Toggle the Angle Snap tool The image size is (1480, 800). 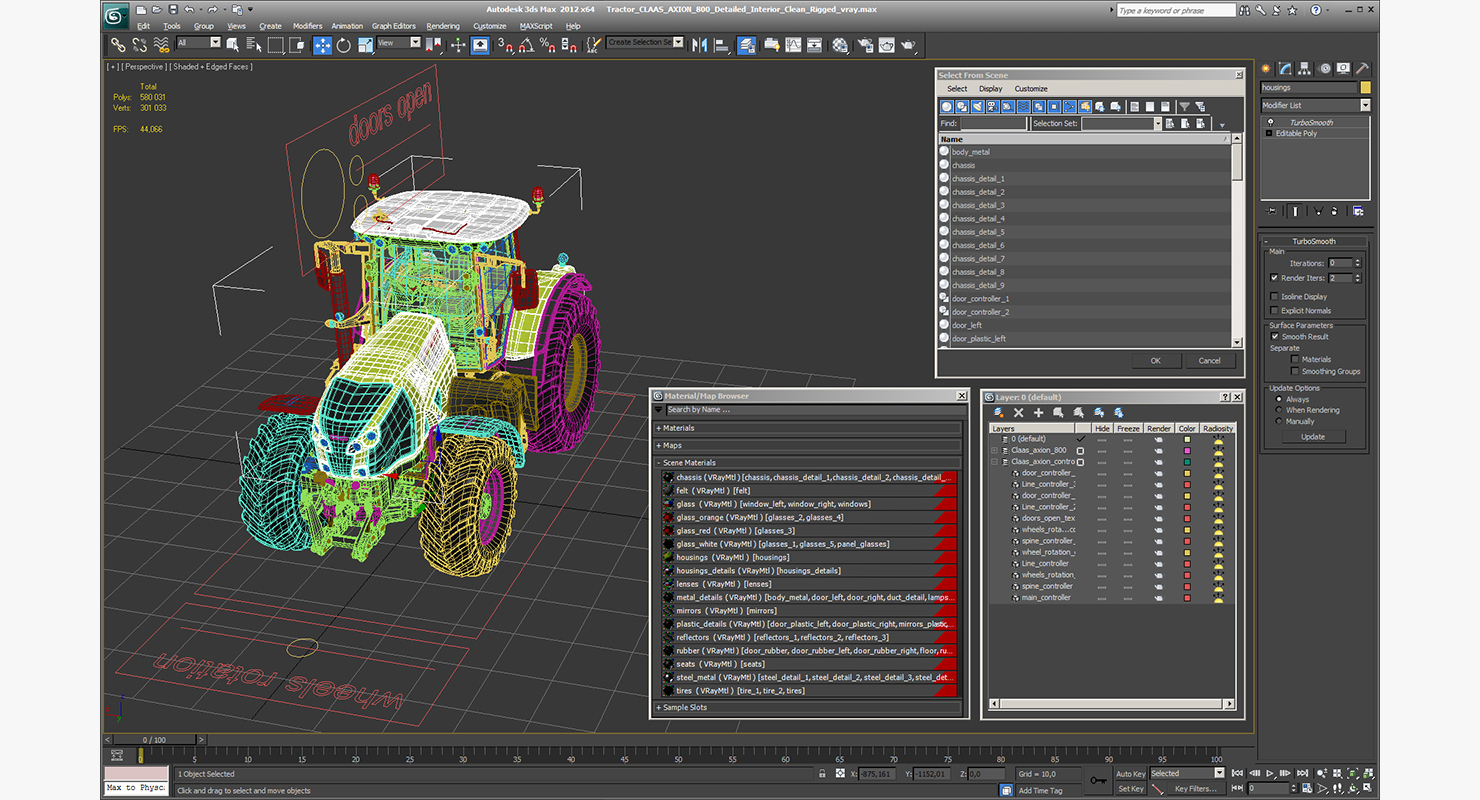click(525, 45)
